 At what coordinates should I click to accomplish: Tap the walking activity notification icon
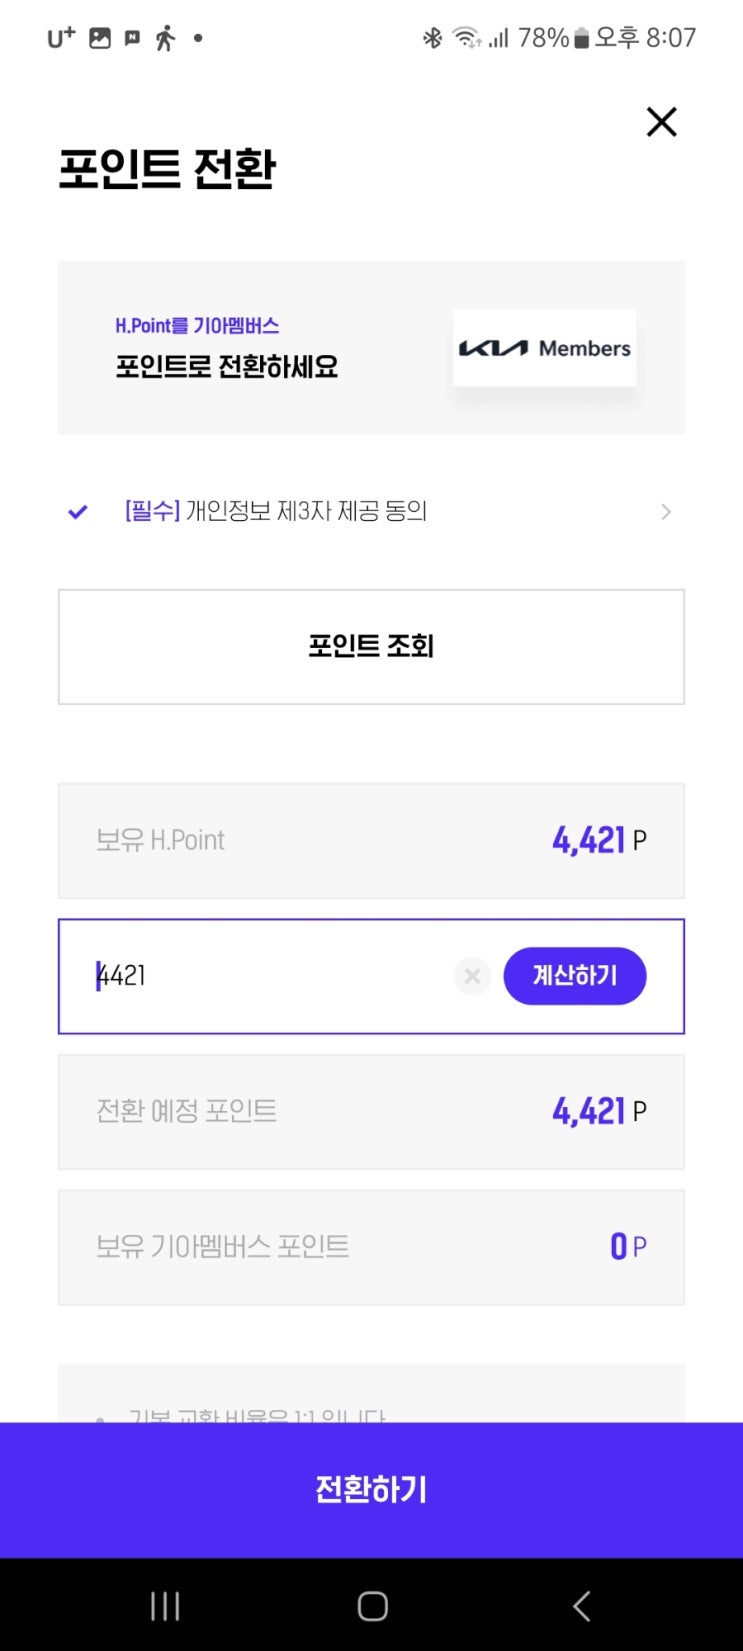(x=165, y=38)
